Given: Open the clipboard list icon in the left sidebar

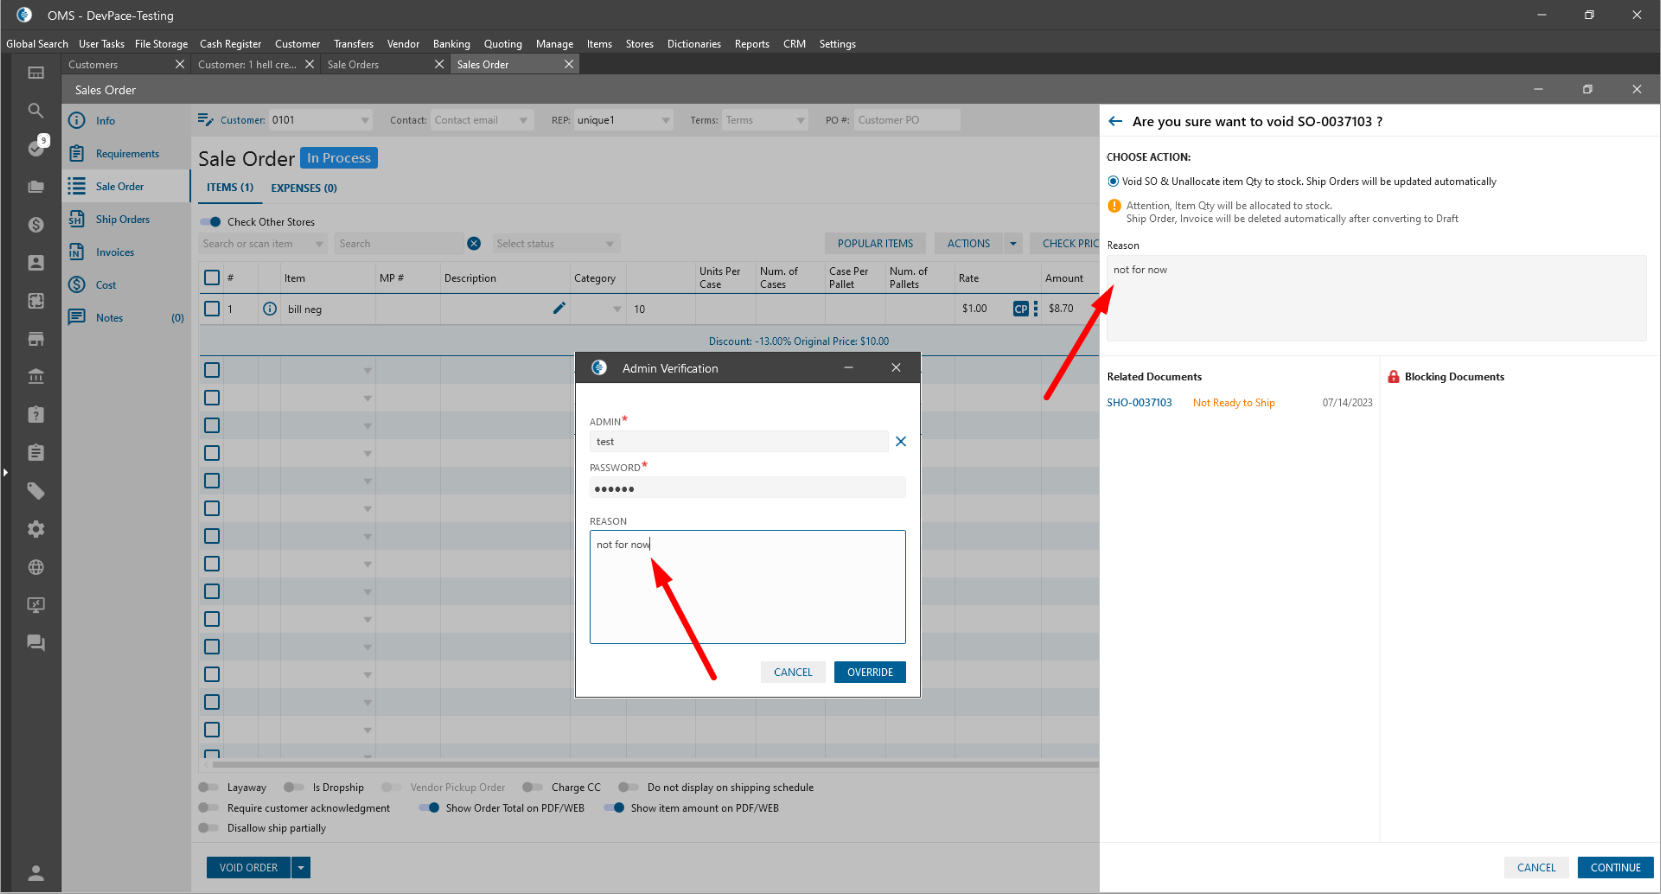Looking at the screenshot, I should [36, 453].
